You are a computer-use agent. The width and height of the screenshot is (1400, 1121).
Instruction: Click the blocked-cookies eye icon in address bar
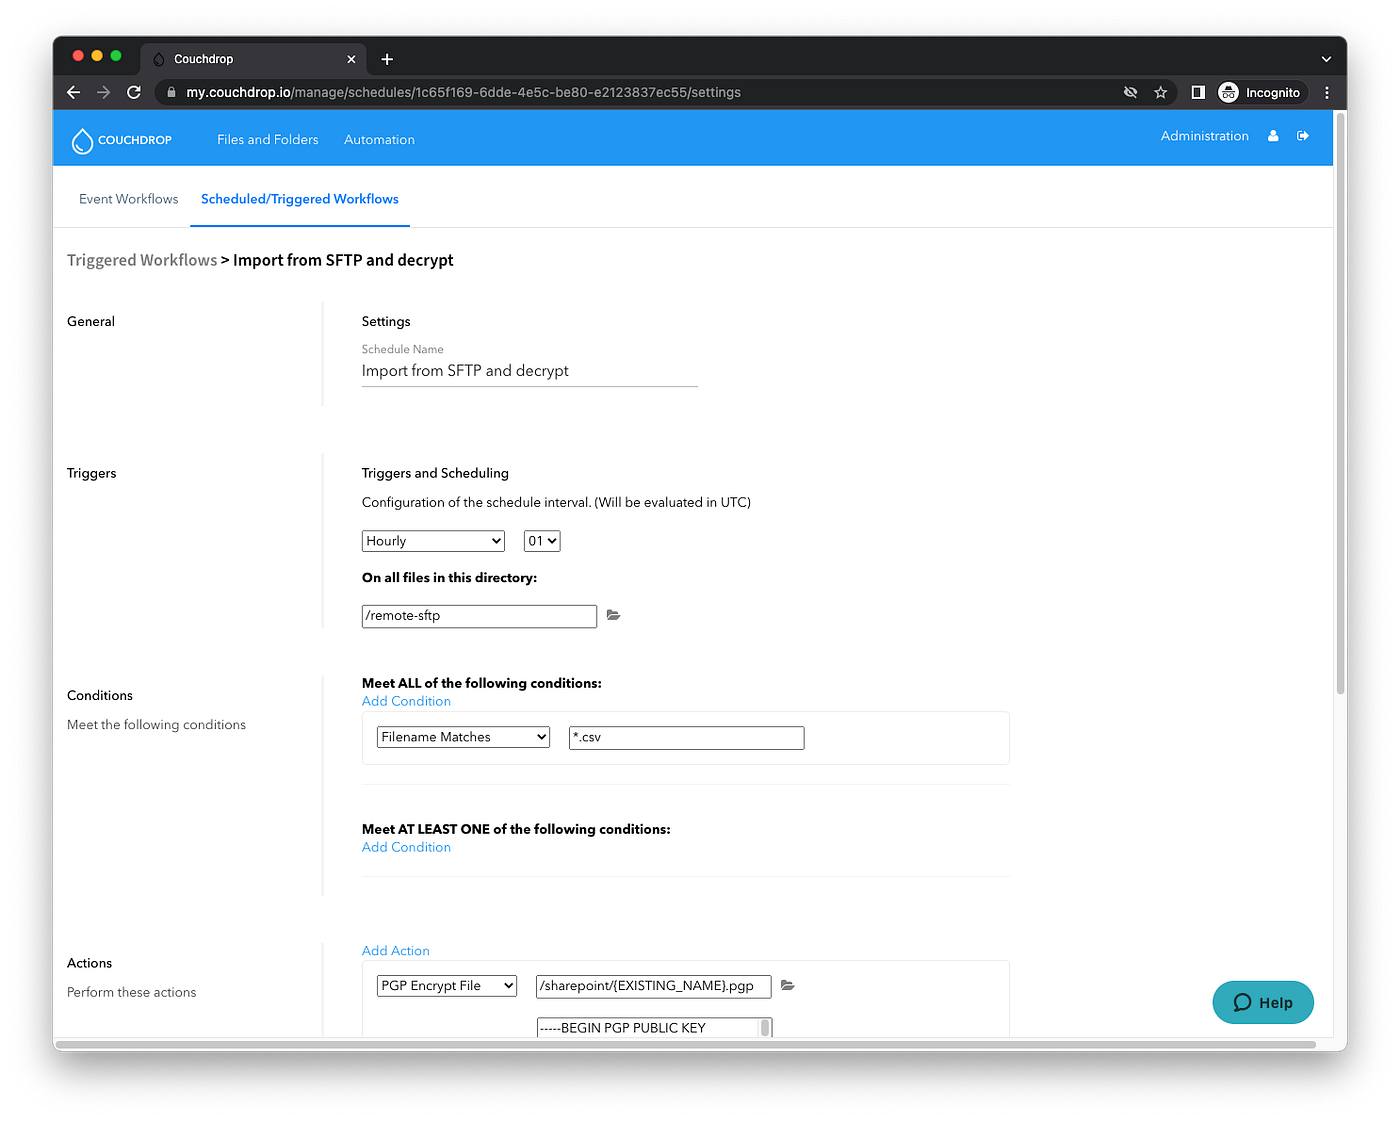click(1130, 92)
